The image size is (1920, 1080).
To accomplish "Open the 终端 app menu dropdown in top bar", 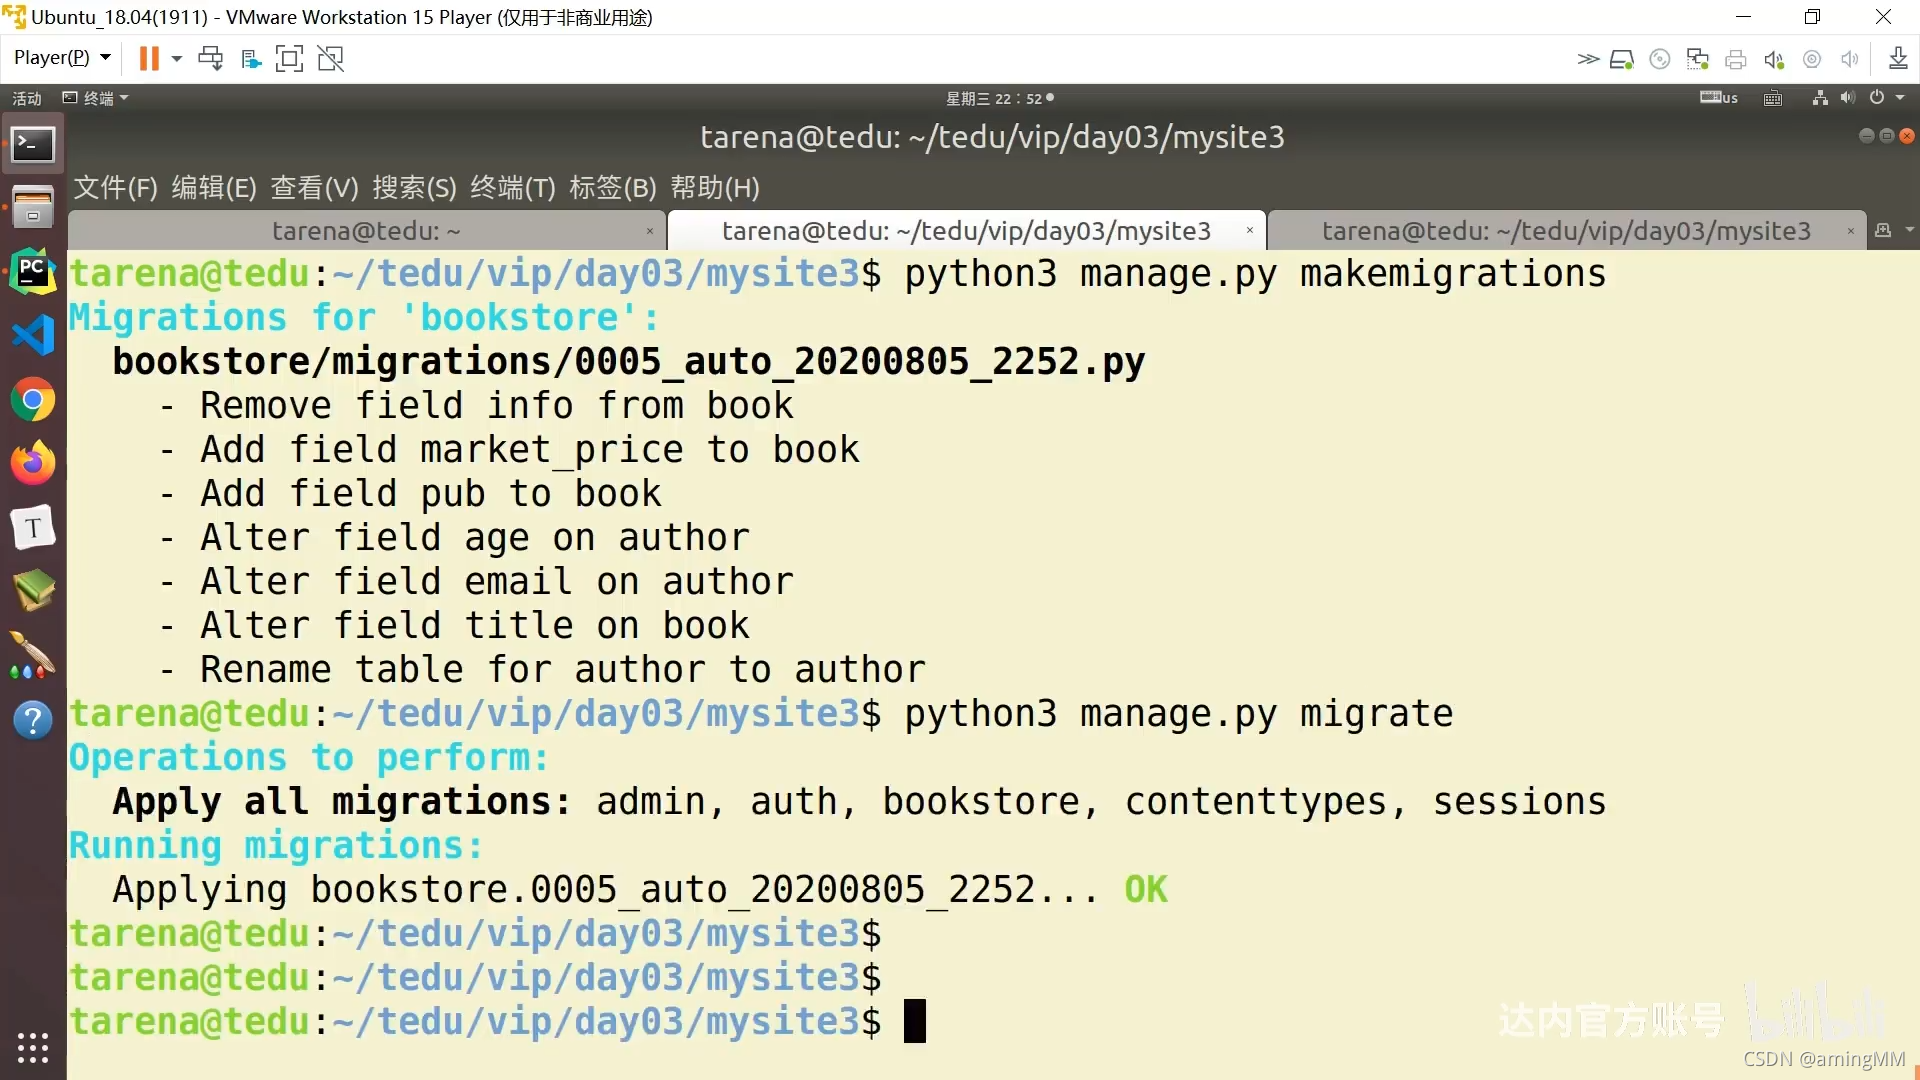I will click(x=96, y=98).
